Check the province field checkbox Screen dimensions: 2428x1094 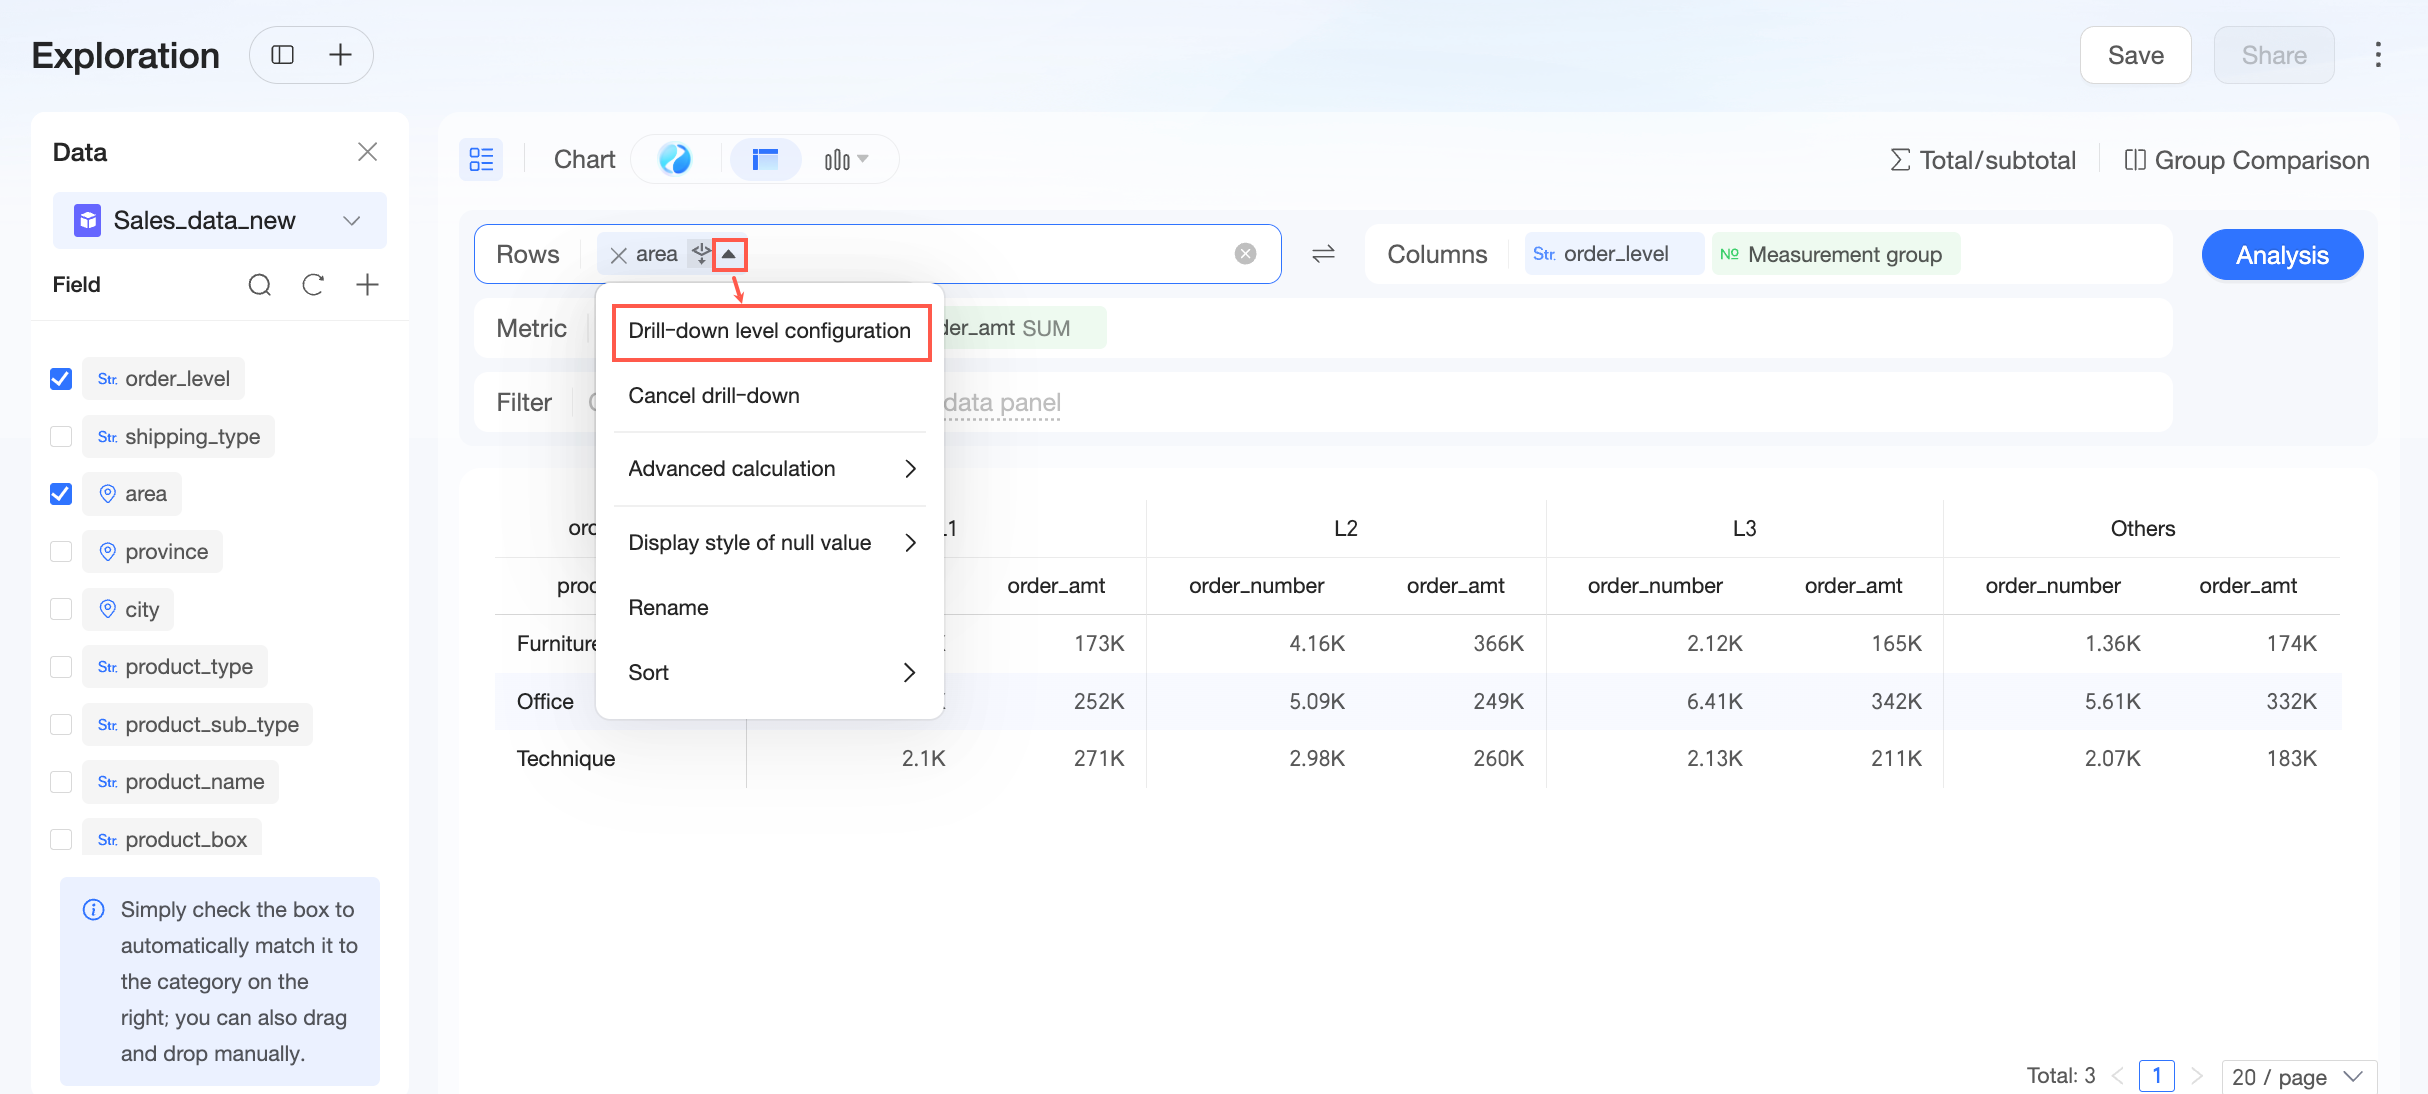pyautogui.click(x=61, y=552)
